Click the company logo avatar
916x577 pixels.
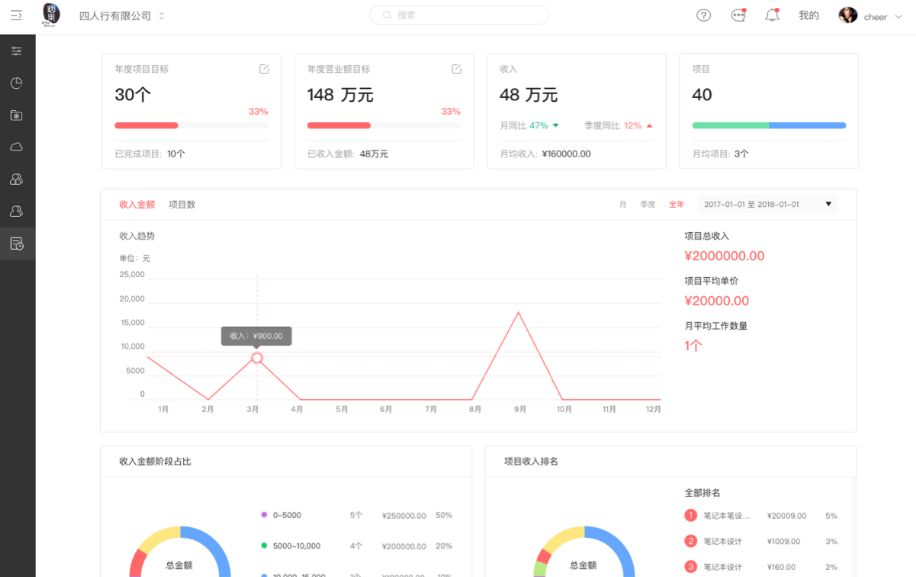pyautogui.click(x=51, y=14)
